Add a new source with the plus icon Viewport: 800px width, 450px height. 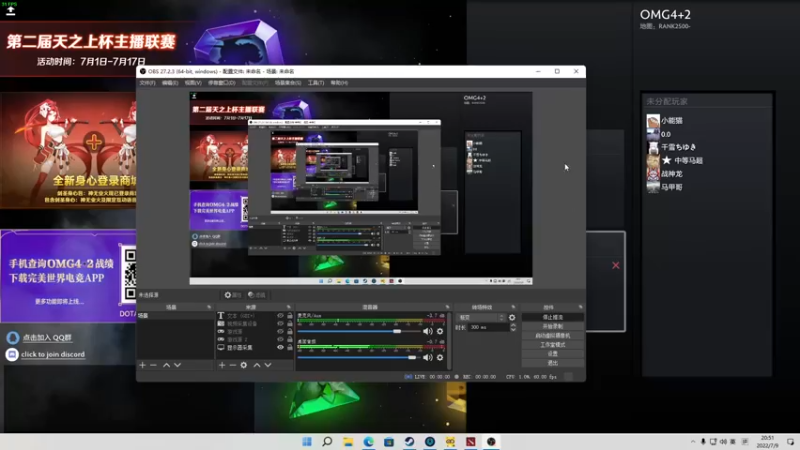[x=222, y=365]
